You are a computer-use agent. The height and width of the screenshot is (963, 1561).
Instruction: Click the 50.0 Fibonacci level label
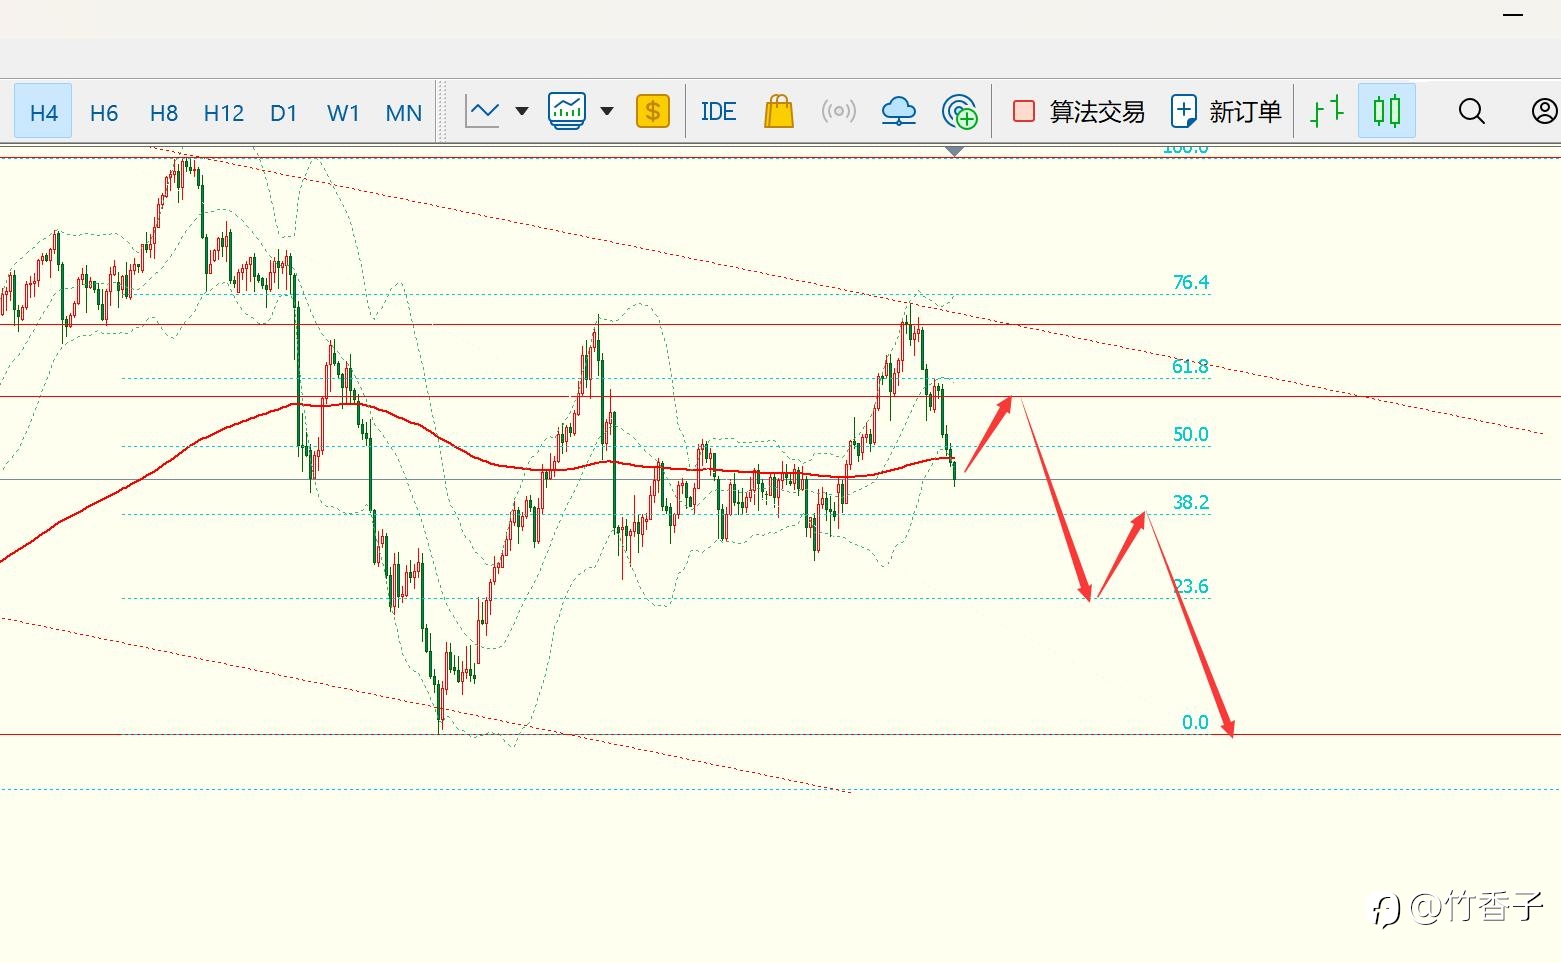click(x=1190, y=434)
